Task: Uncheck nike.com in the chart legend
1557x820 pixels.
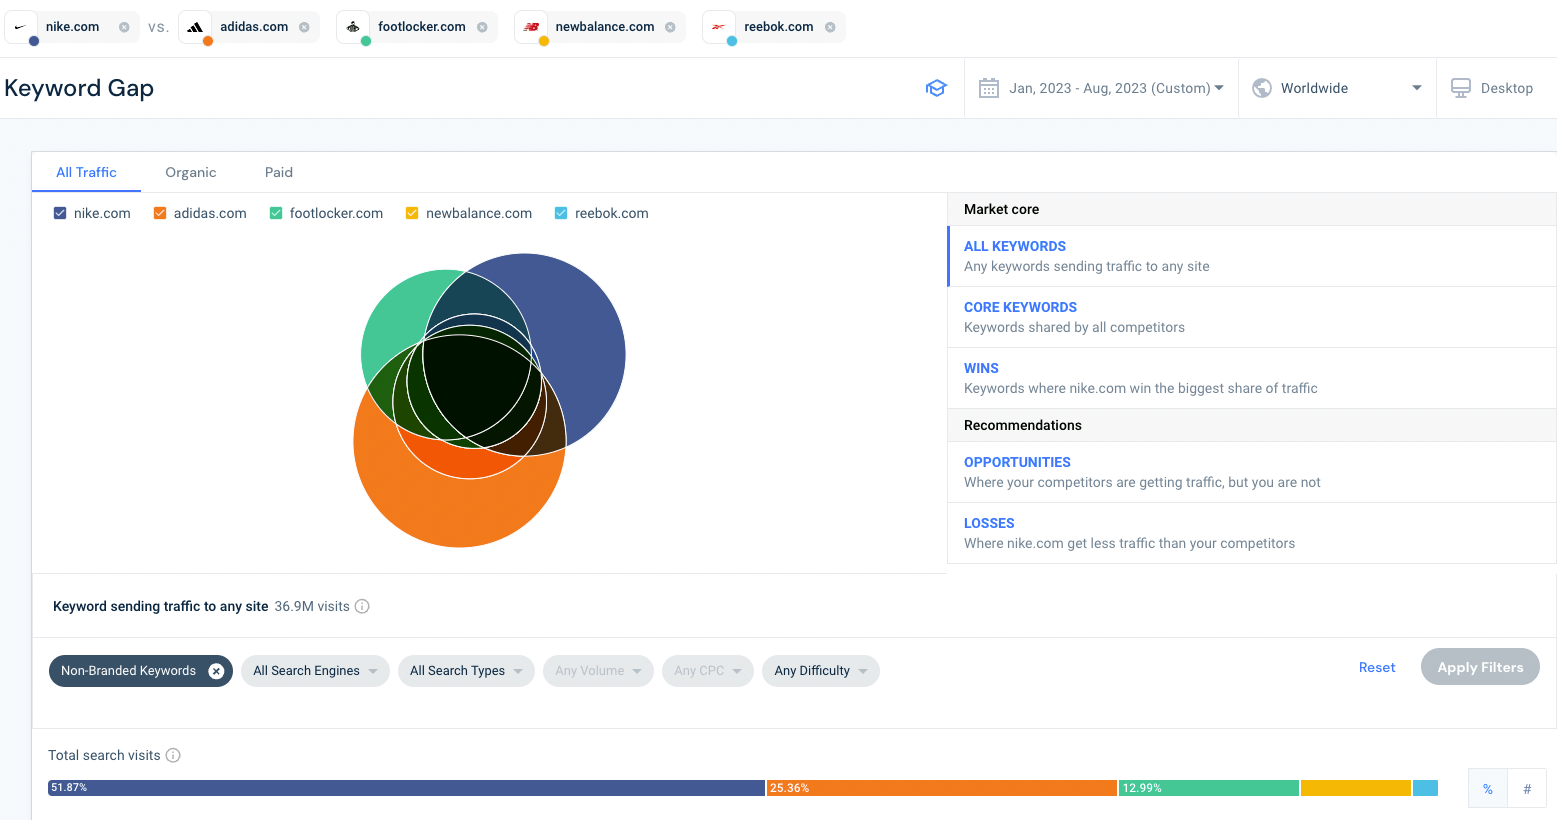Action: coord(60,213)
